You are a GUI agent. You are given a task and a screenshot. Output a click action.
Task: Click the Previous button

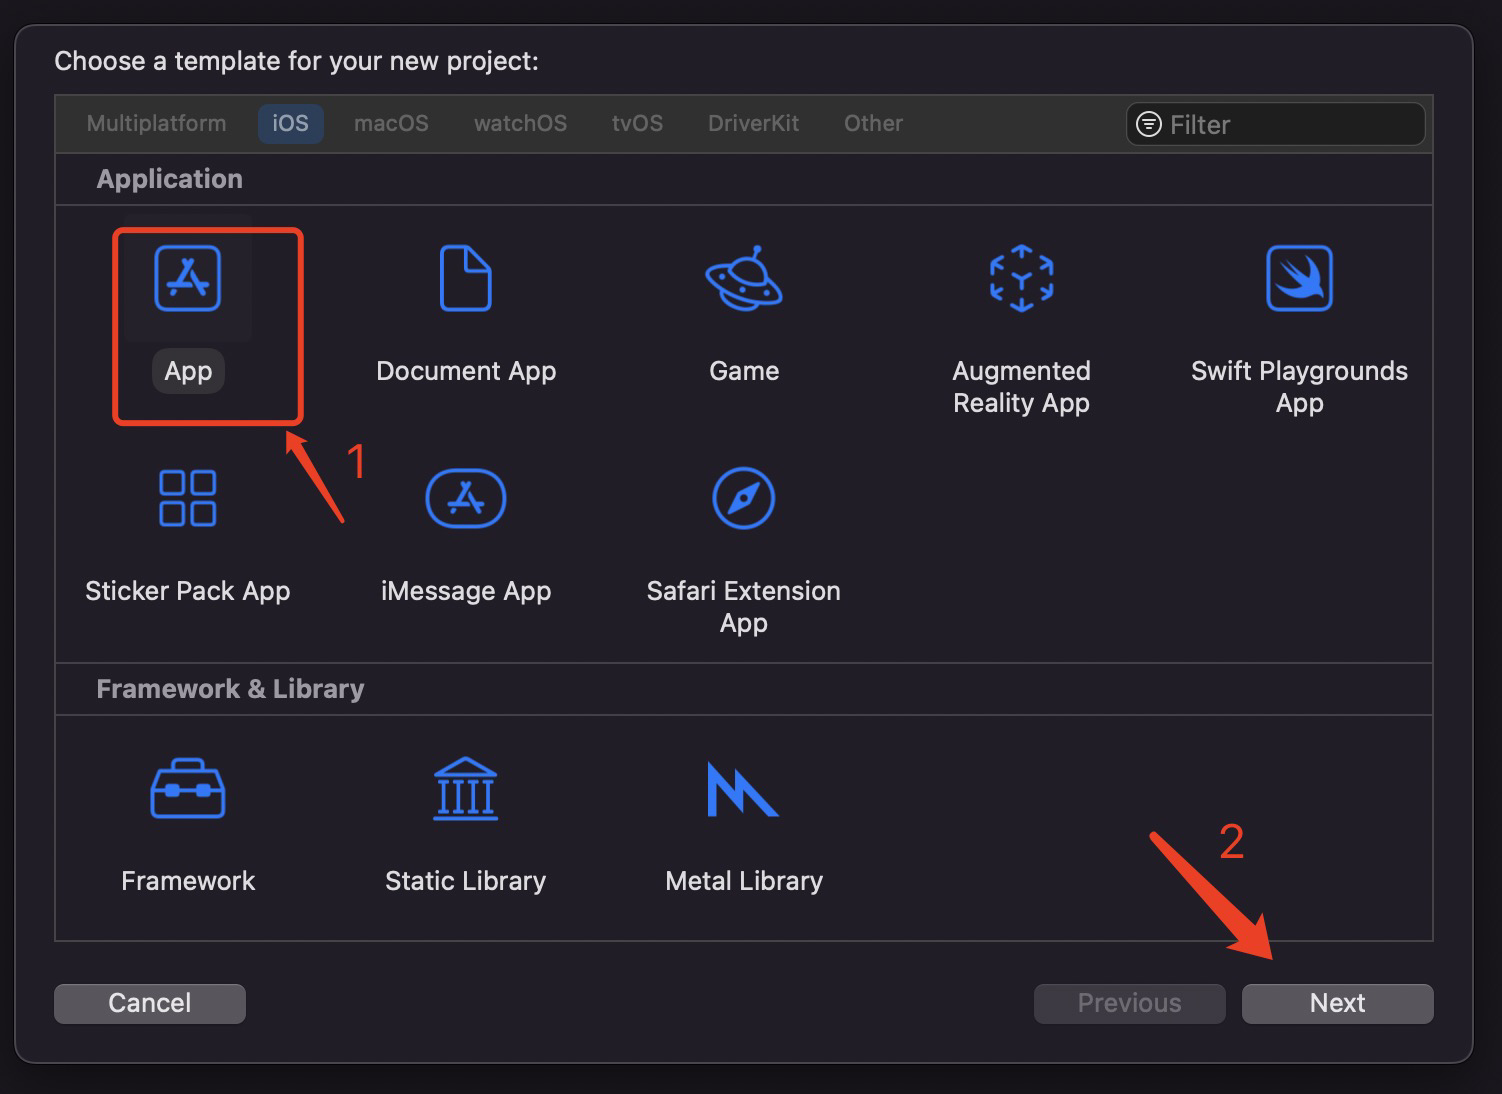pos(1129,1003)
